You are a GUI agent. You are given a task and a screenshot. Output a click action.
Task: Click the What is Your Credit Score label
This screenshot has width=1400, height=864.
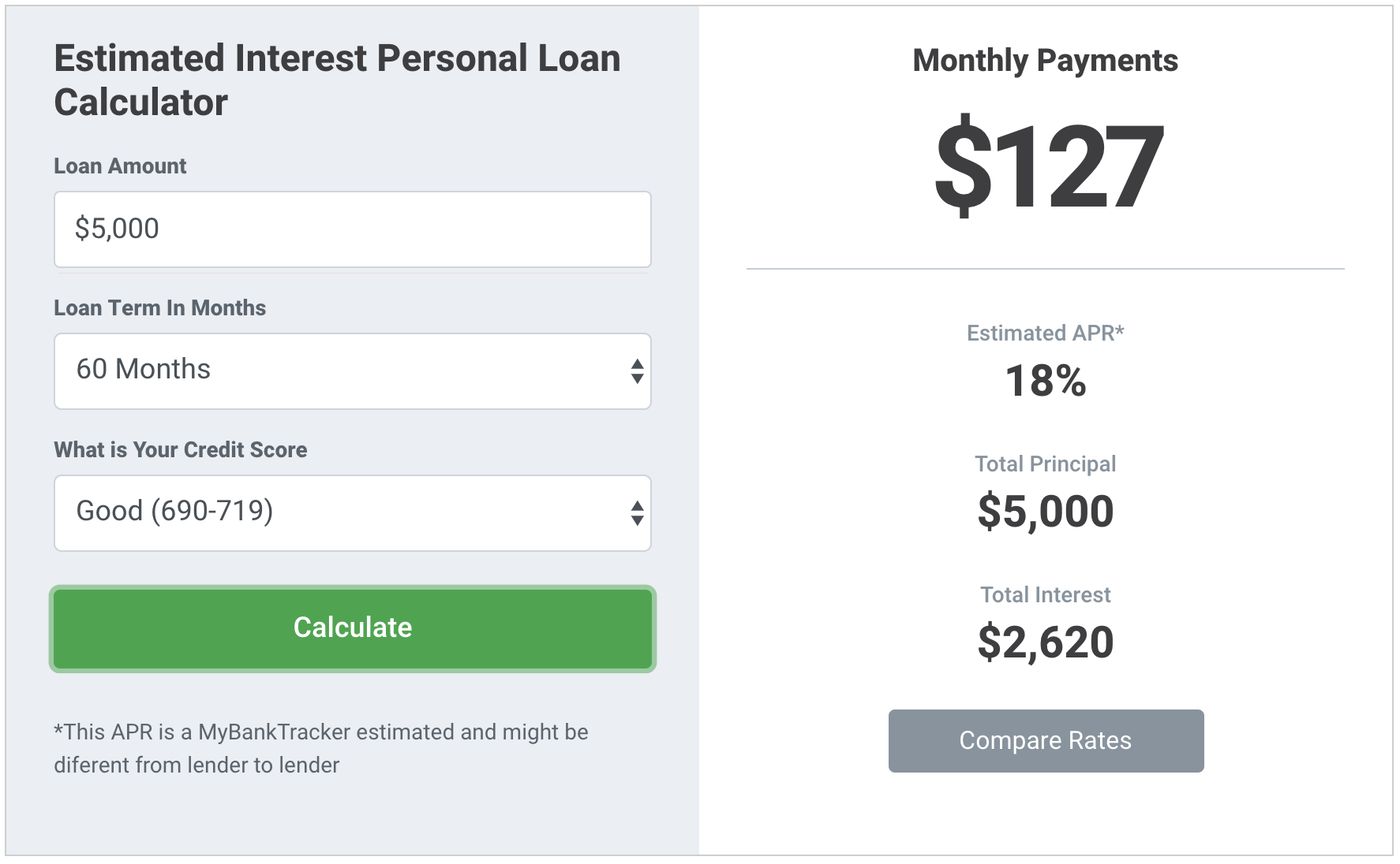(x=181, y=450)
